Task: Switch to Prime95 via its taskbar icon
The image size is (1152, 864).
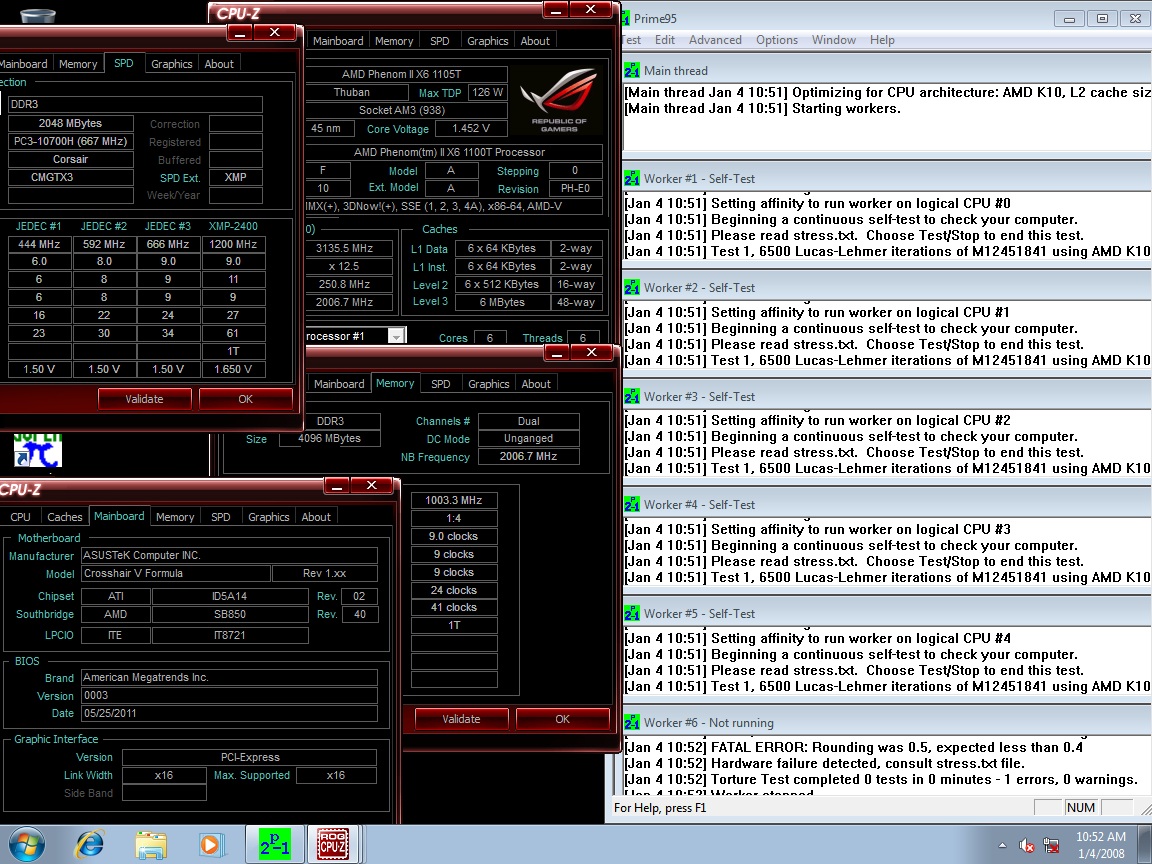Action: coord(274,844)
